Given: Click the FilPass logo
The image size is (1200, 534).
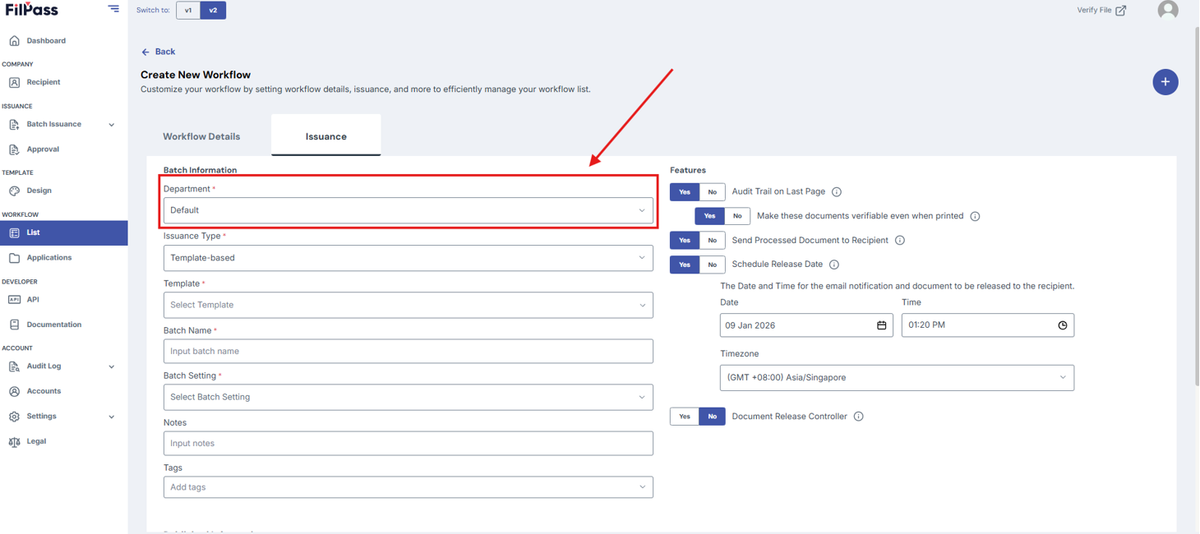Looking at the screenshot, I should coord(31,10).
